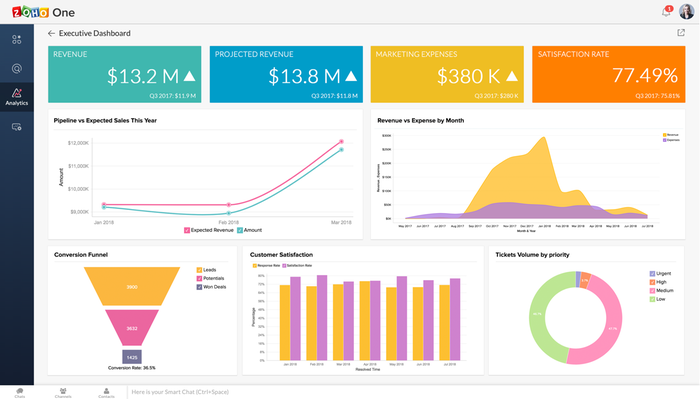Open the Contacts tab in bottom bar
The height and width of the screenshot is (399, 700).
click(106, 393)
